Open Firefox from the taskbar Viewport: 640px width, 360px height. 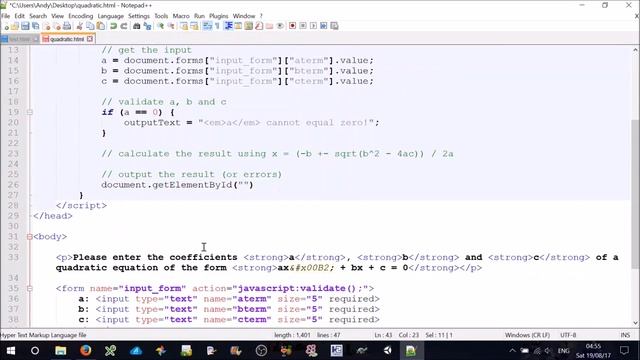85,351
